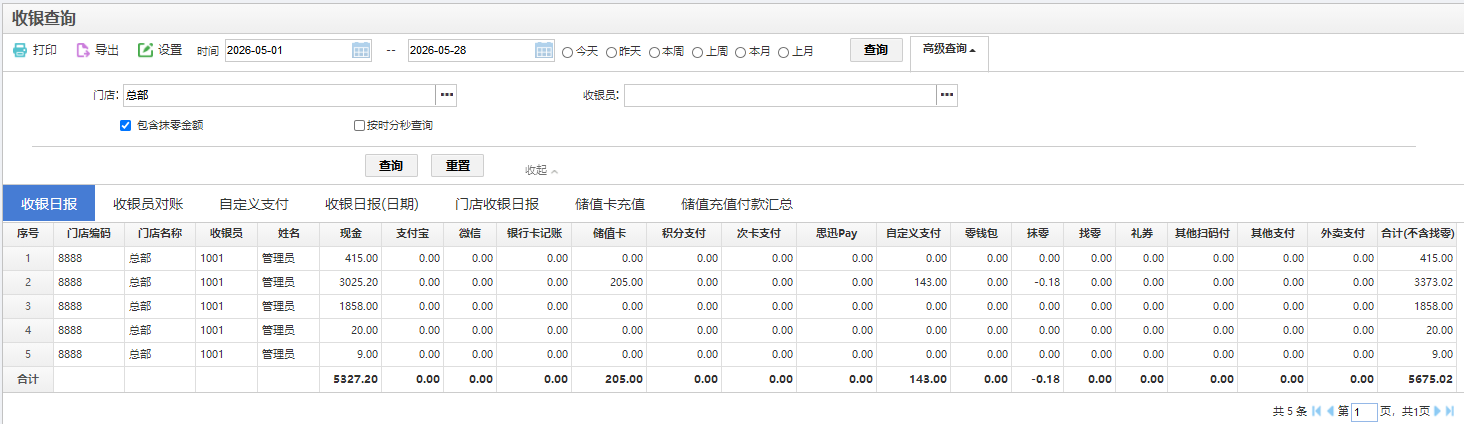Select the 本周 radio option

(x=654, y=52)
